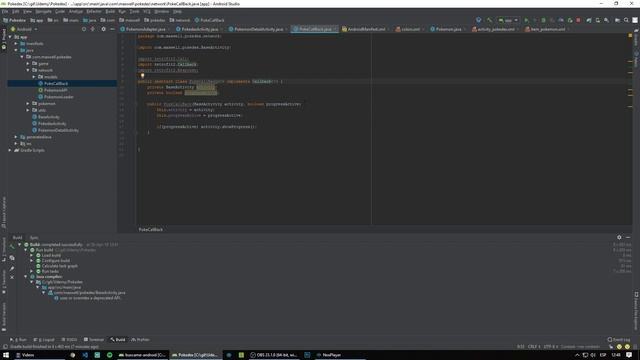Click the Profile app icon
This screenshot has width=640, height=360.
click(x=561, y=20)
